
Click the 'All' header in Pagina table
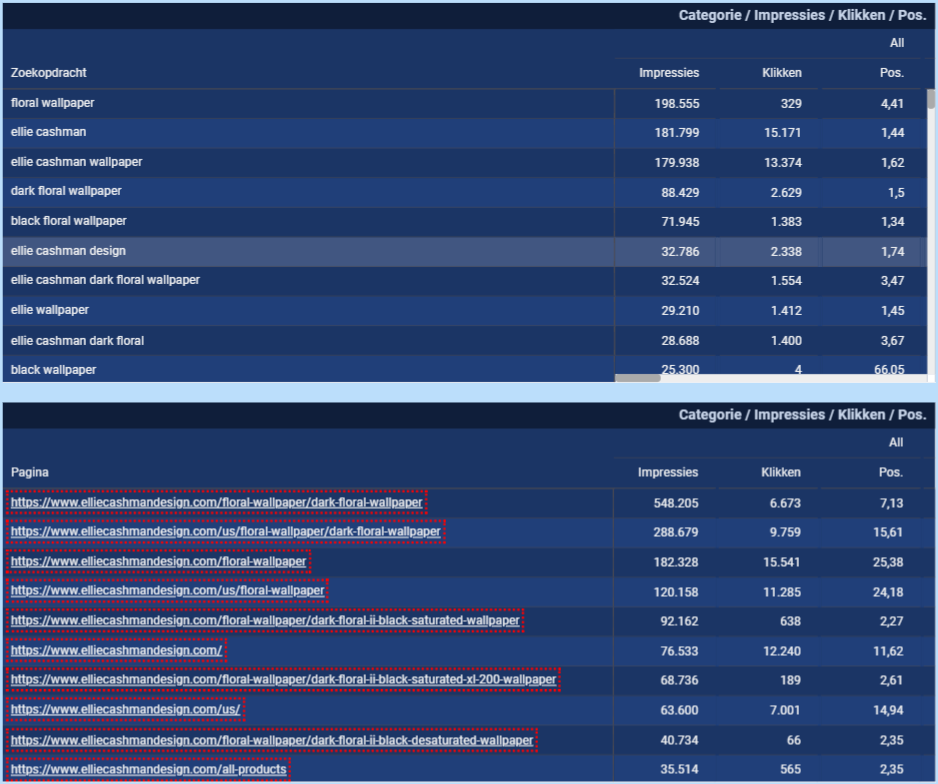[896, 443]
